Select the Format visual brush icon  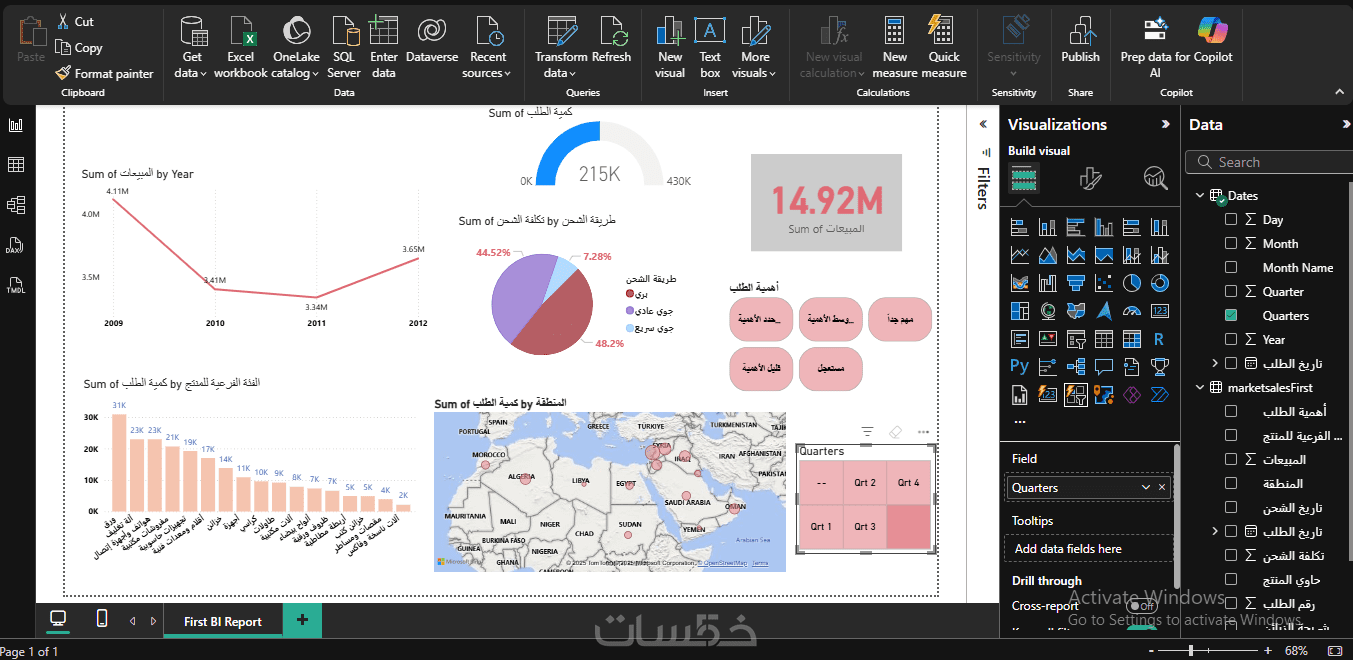pos(1091,179)
